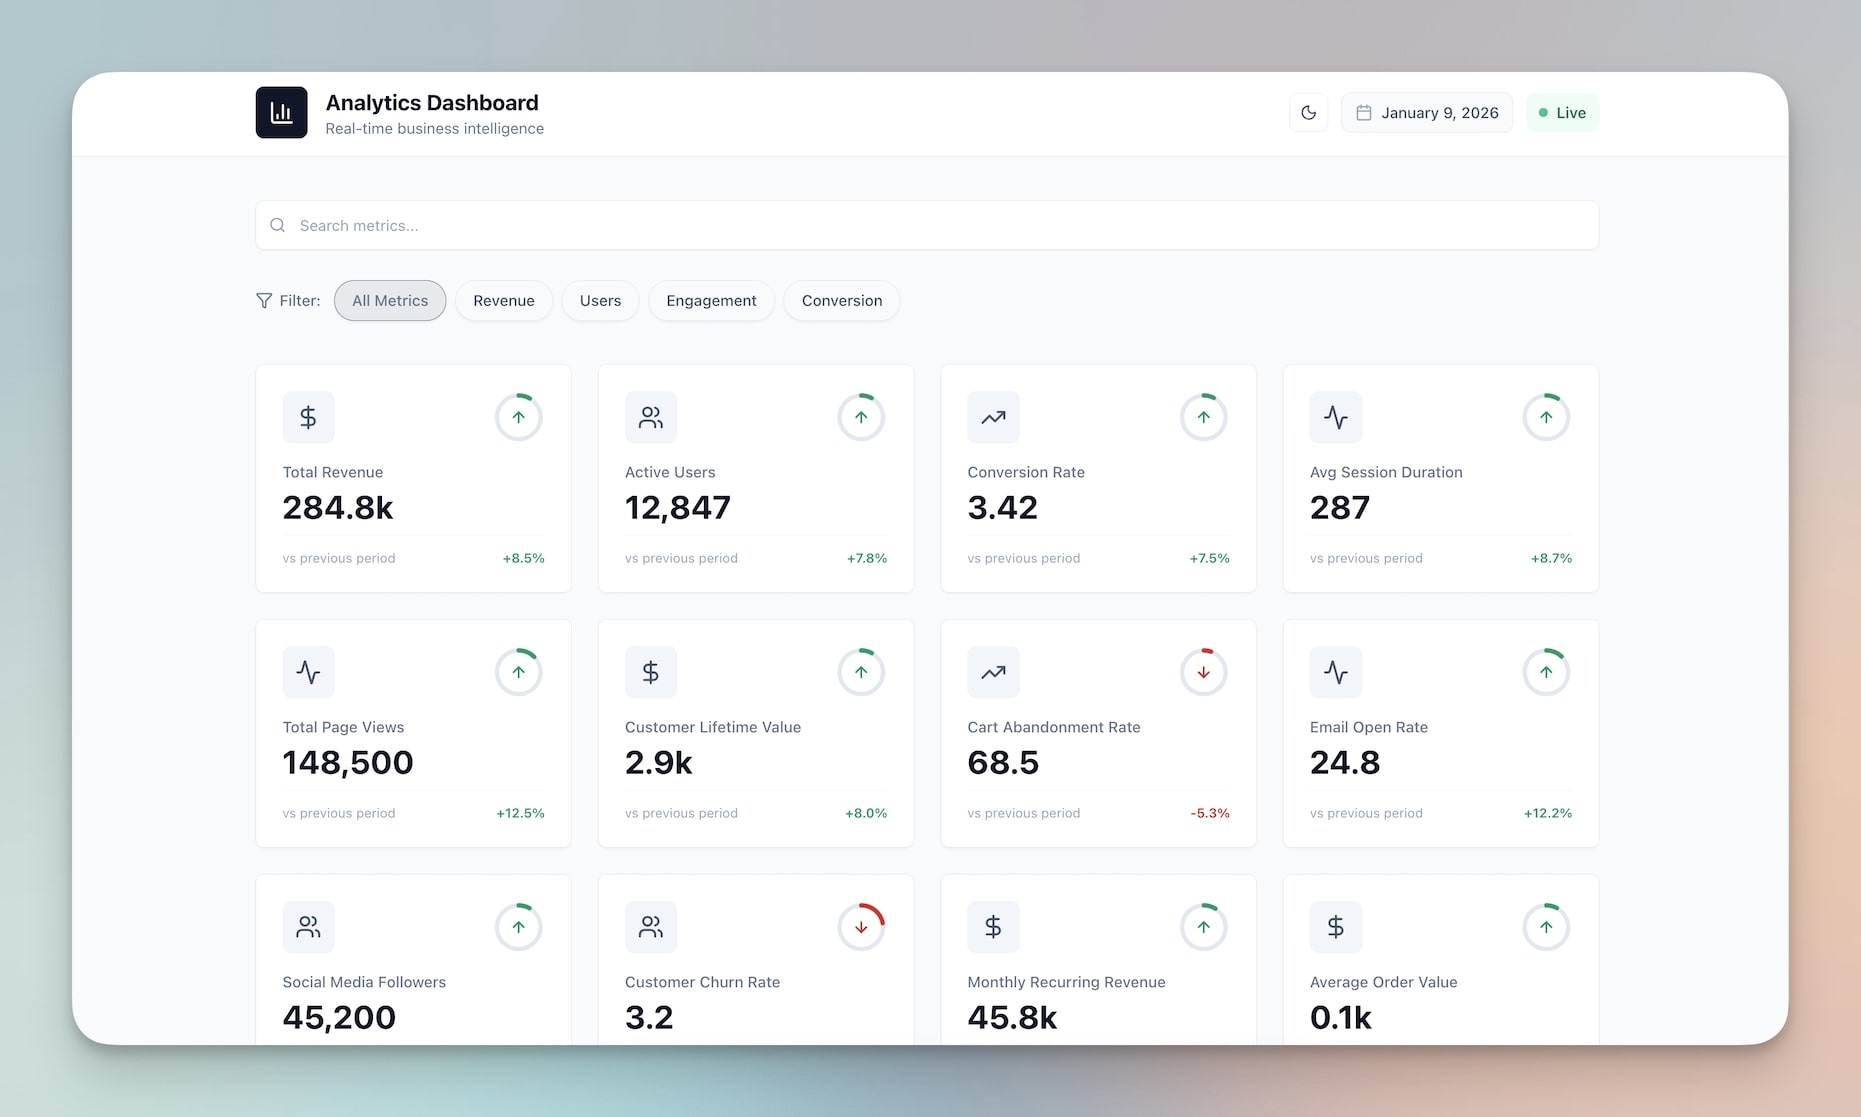This screenshot has height=1117, width=1861.
Task: Click the activity icon on Total Page Views
Action: click(308, 672)
